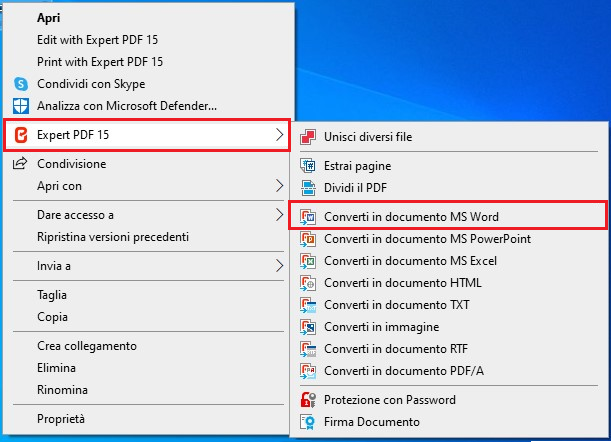Viewport: 611px width, 442px height.
Task: Click the Estrai pagine icon
Action: (308, 166)
